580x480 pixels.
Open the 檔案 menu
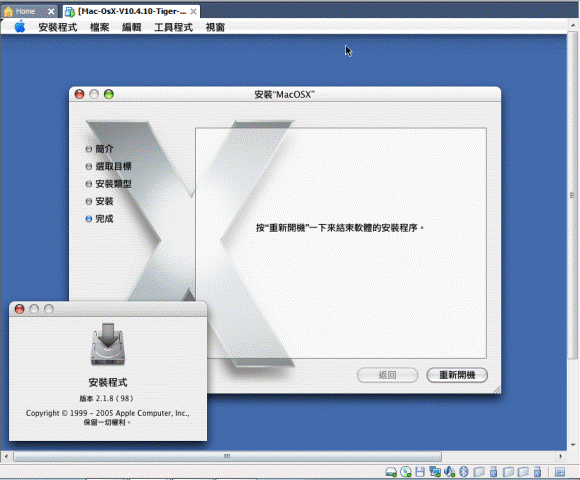100,27
